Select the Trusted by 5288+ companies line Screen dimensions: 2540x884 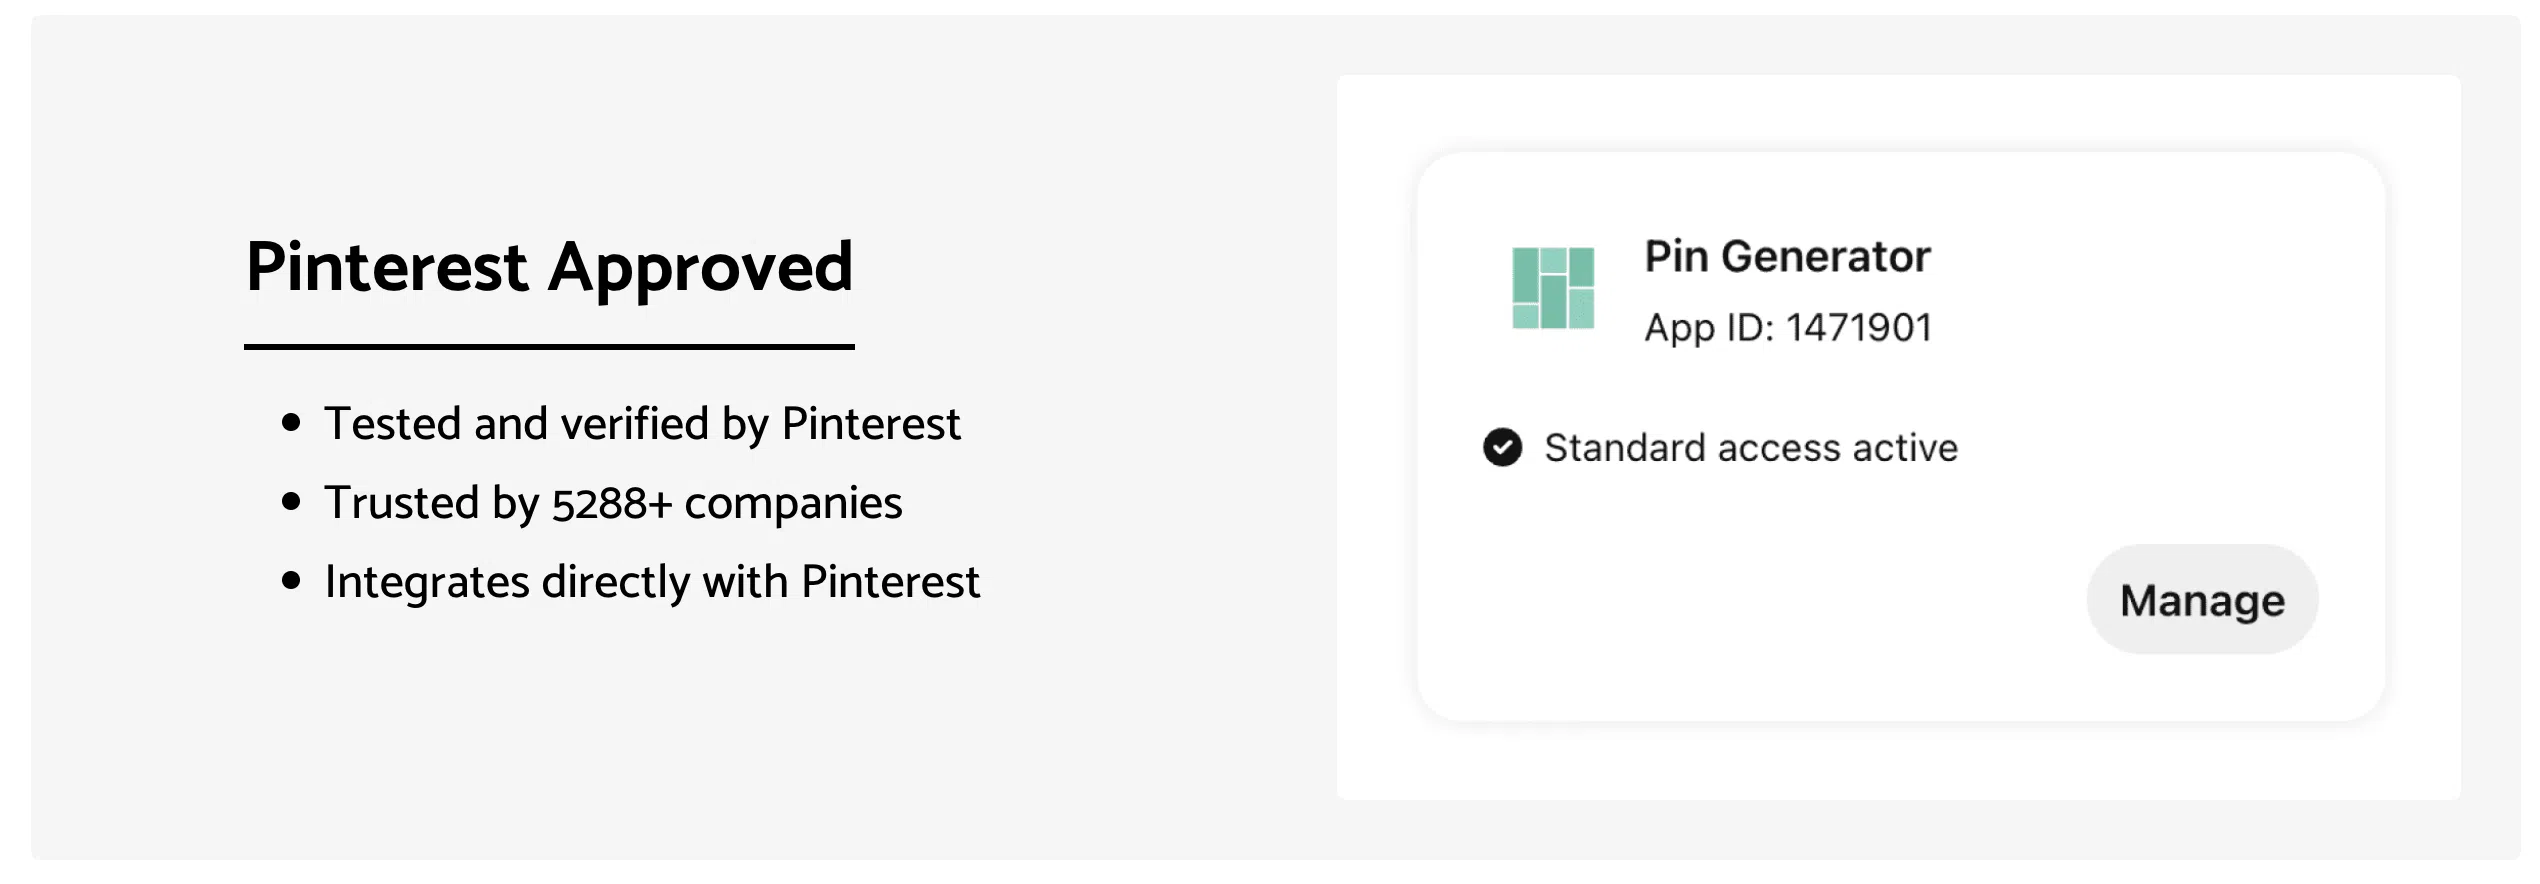pyautogui.click(x=612, y=503)
